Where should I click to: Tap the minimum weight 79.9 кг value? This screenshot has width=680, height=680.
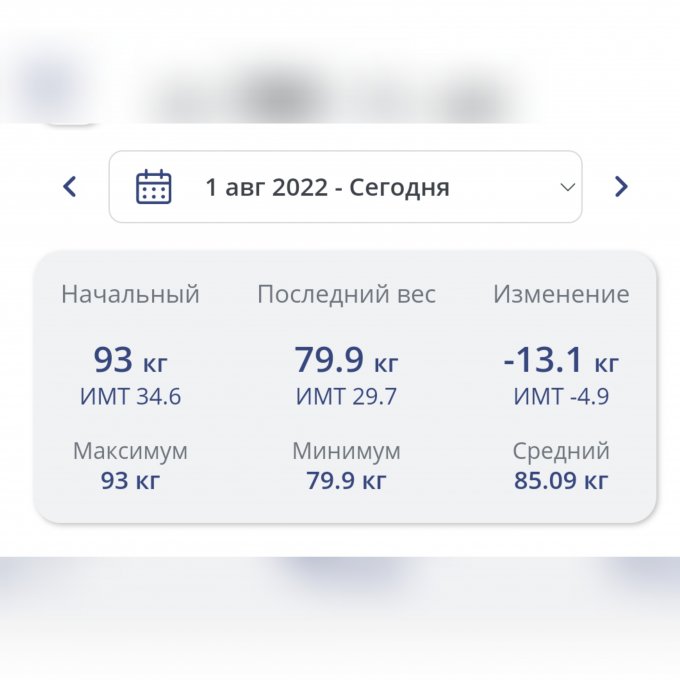coord(346,480)
